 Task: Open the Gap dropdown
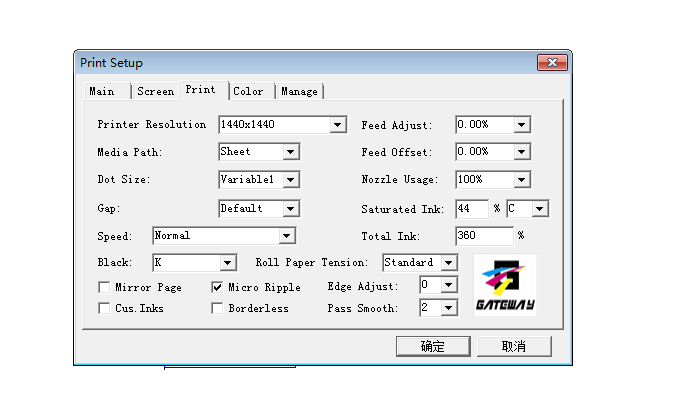[x=291, y=209]
